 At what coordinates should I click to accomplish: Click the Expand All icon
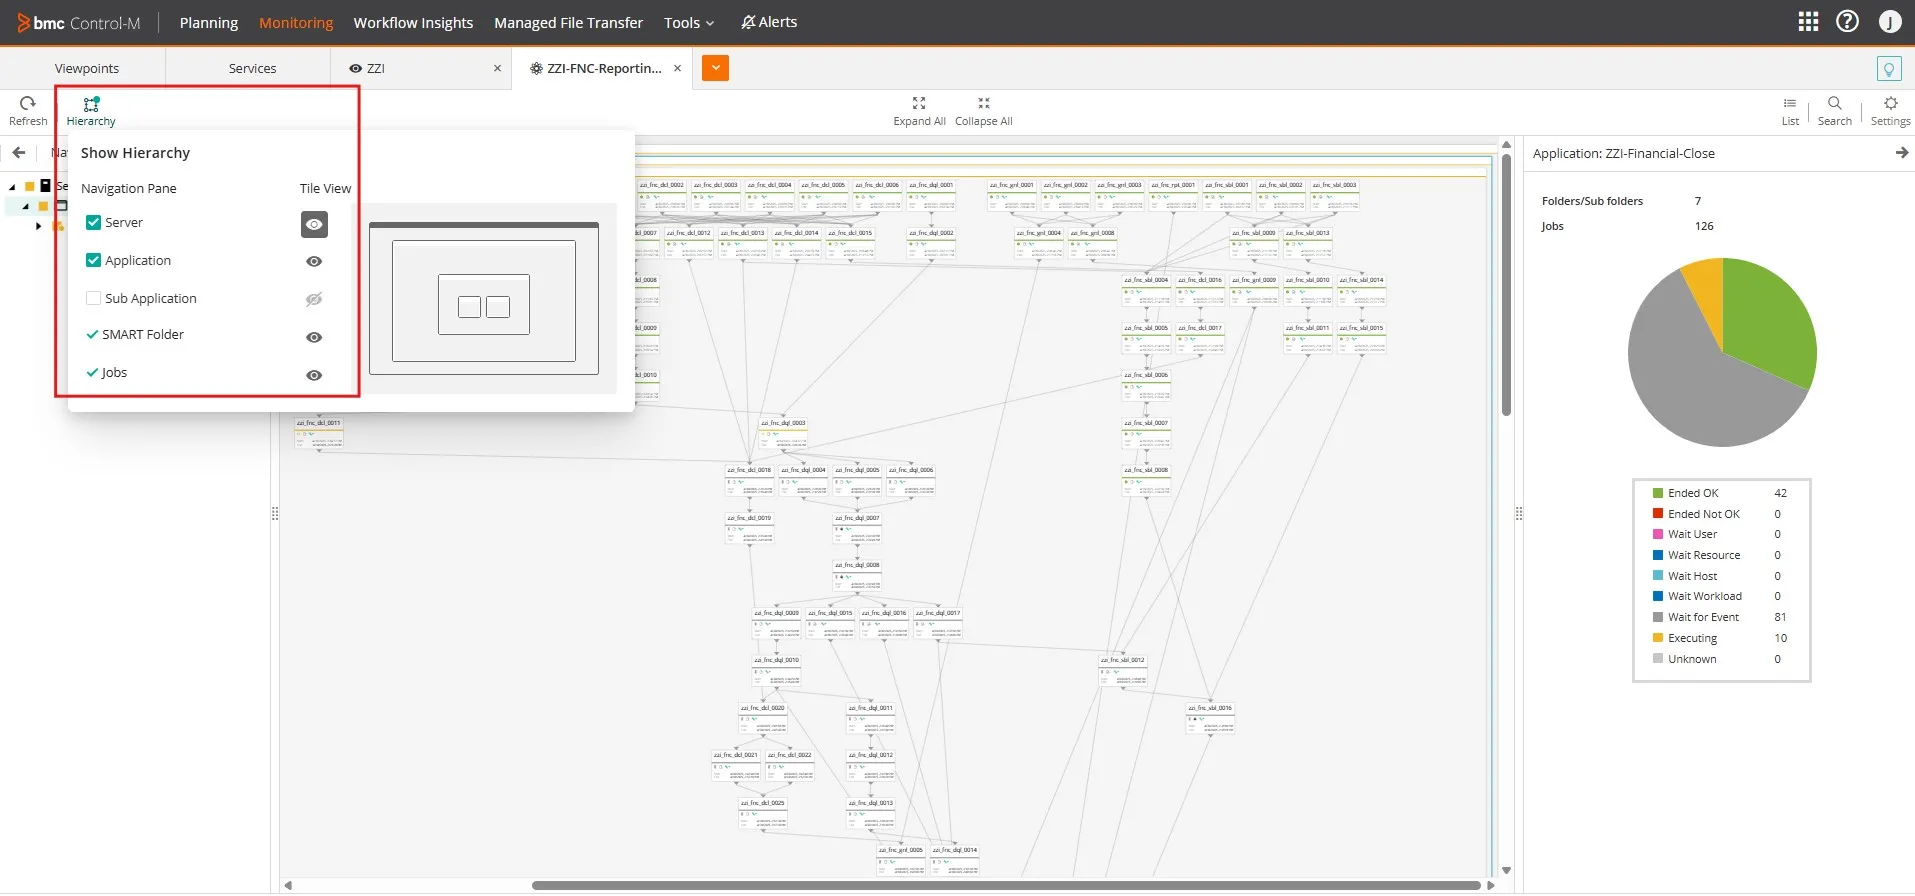tap(919, 103)
